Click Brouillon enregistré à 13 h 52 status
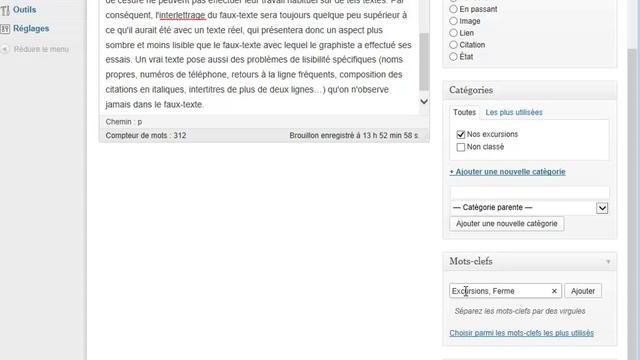 tap(353, 136)
